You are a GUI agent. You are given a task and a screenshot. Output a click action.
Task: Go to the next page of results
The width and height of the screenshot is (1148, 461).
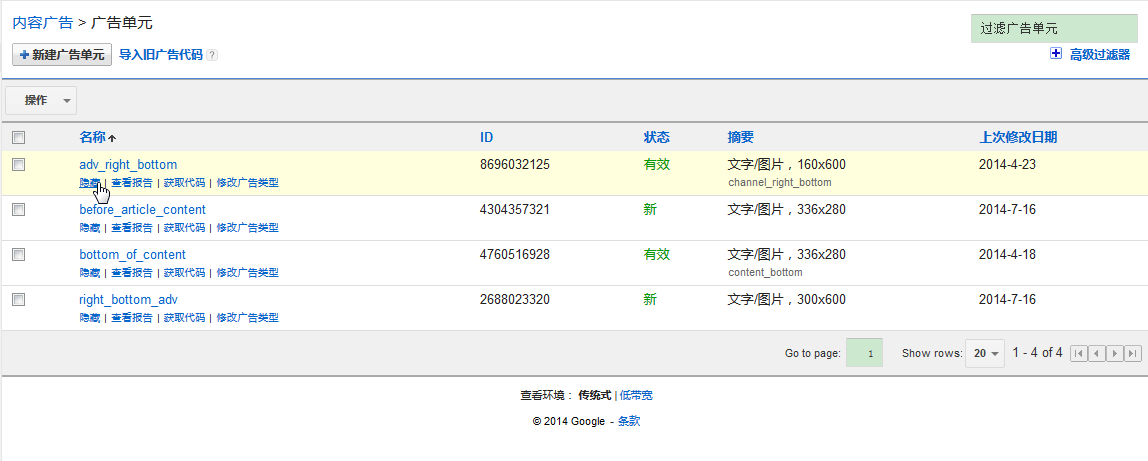tap(1115, 353)
